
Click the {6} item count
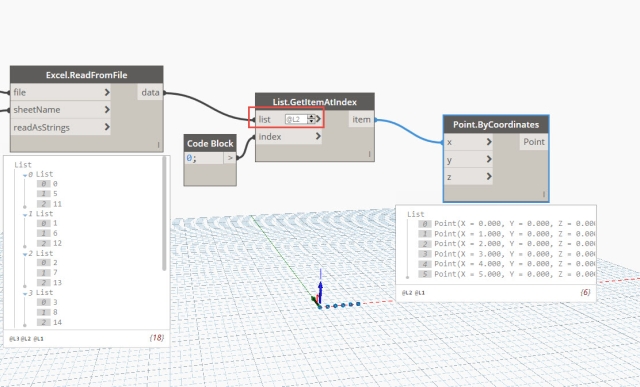click(585, 292)
